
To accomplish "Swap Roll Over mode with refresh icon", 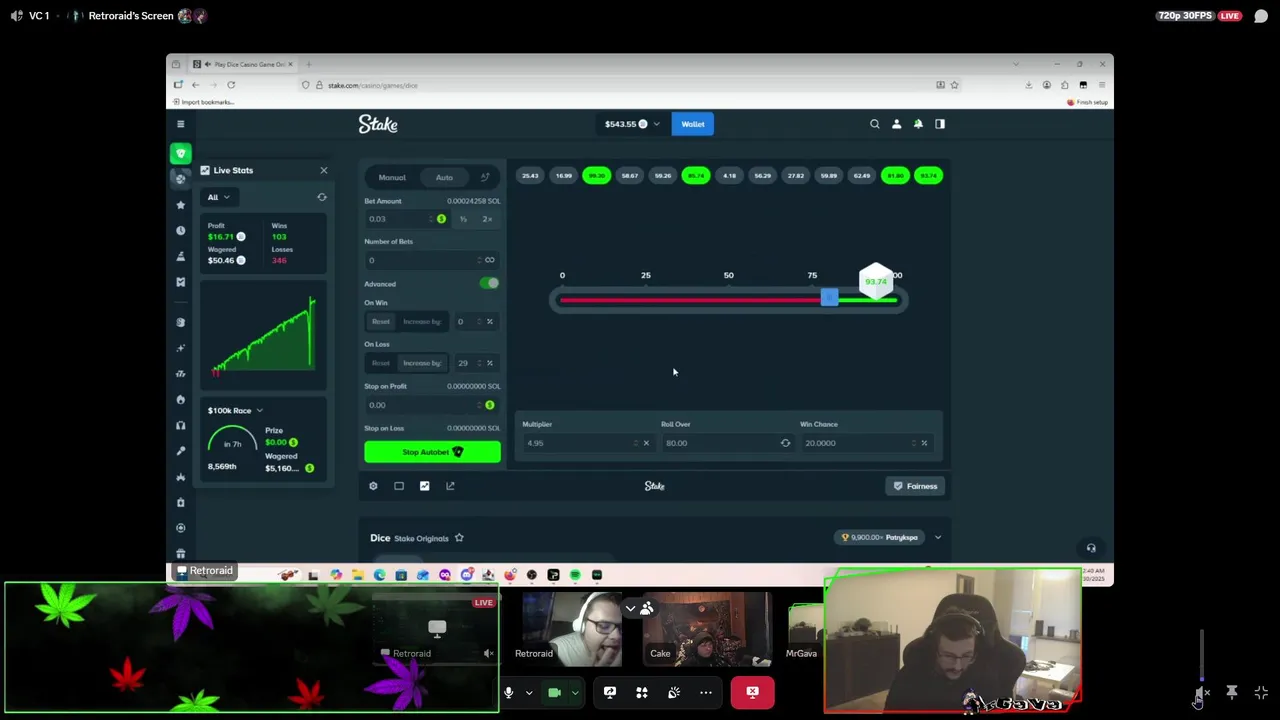I will pyautogui.click(x=785, y=443).
